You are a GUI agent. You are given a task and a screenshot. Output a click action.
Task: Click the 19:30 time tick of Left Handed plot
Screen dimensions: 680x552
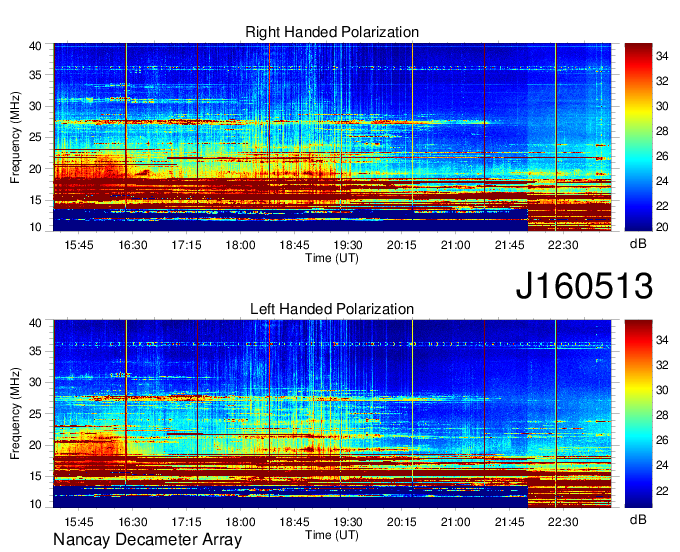click(348, 522)
